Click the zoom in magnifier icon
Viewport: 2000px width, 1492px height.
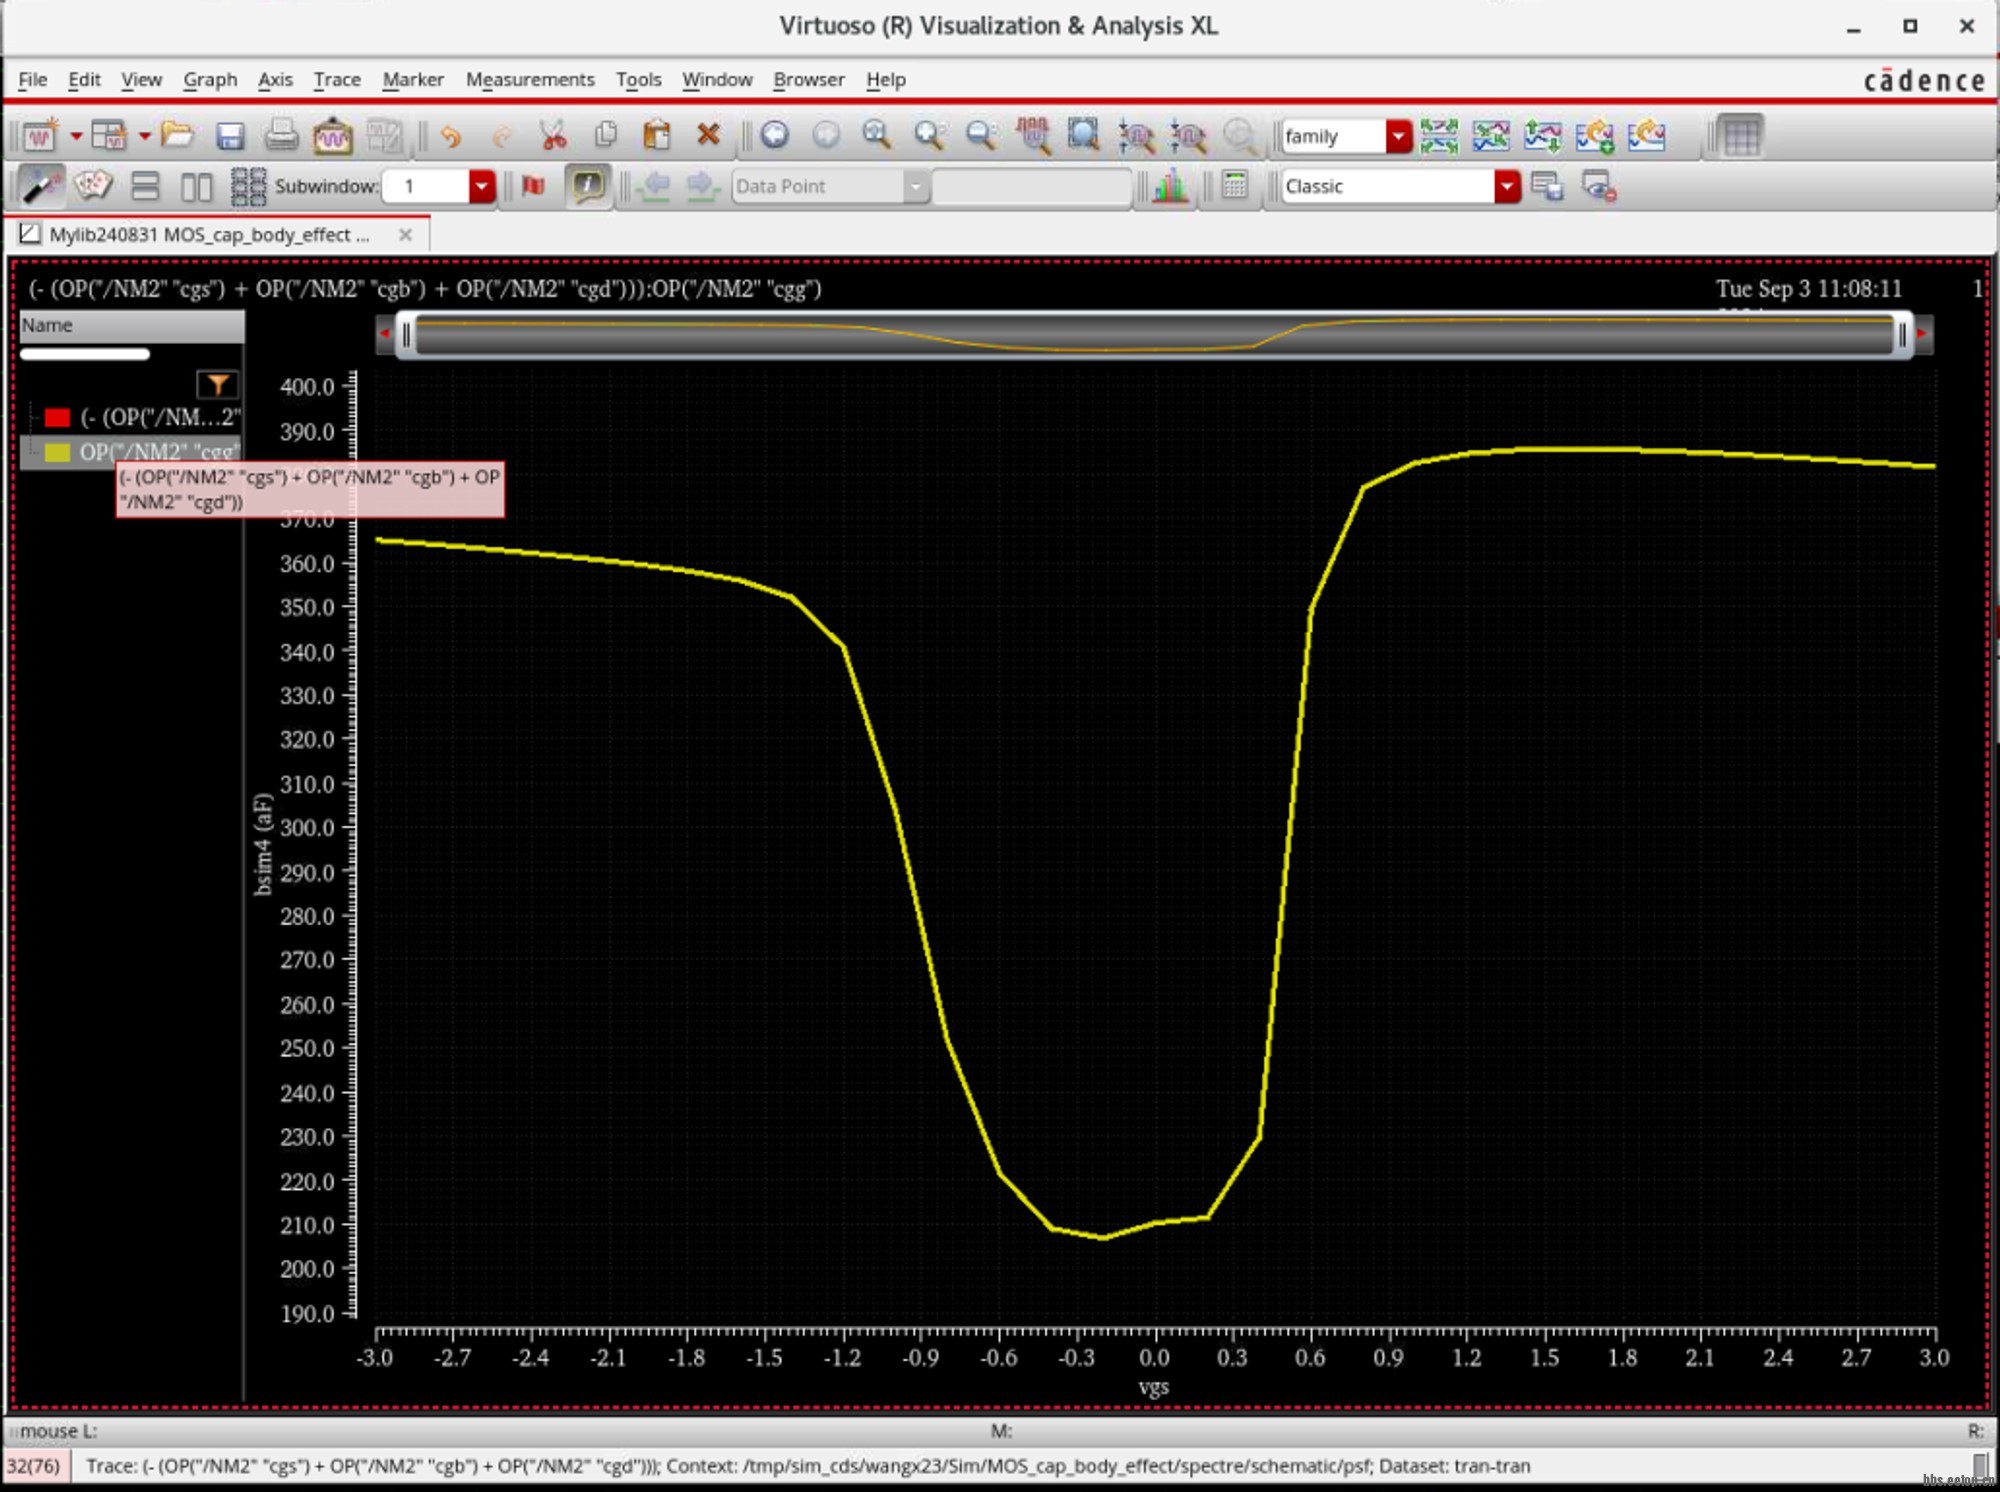pos(929,135)
